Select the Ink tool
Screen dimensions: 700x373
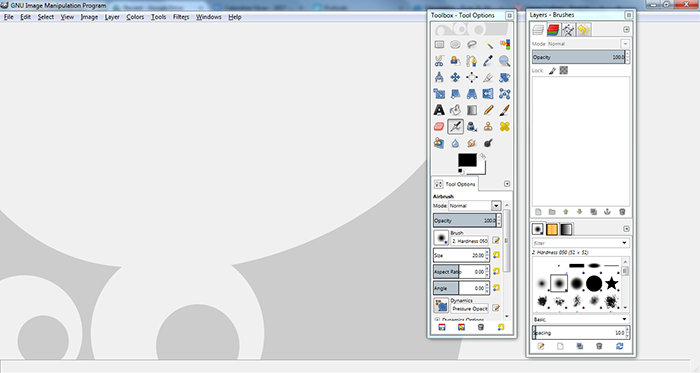(x=472, y=127)
